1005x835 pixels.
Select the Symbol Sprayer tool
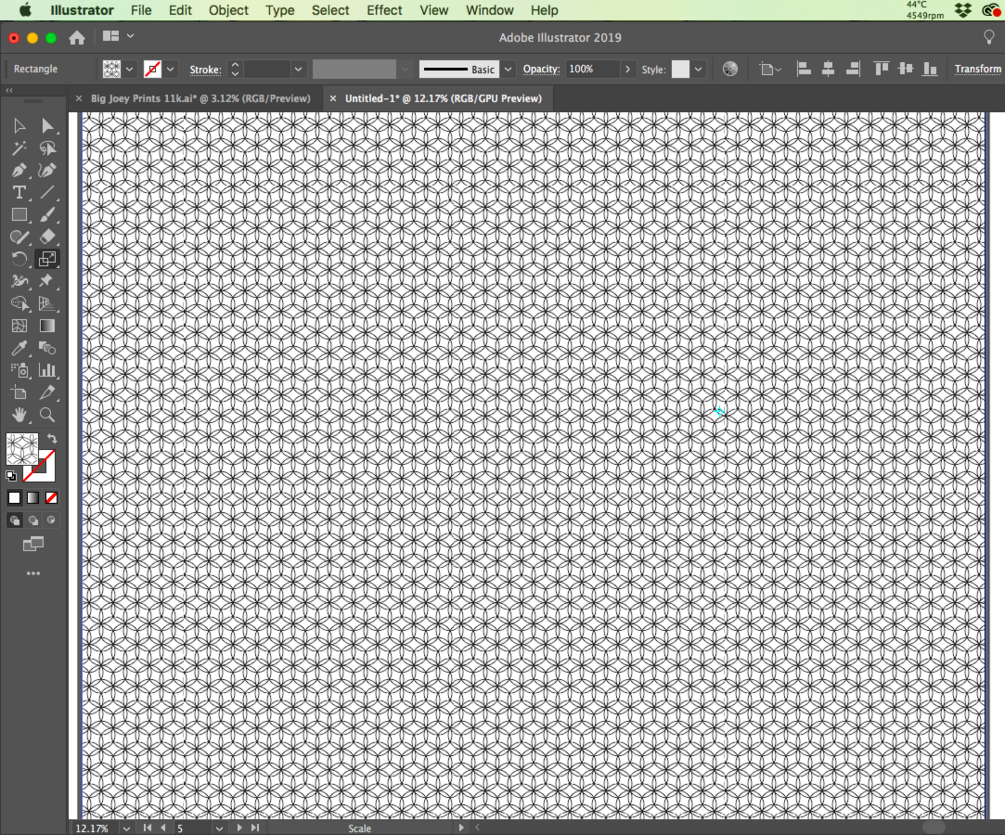point(19,370)
